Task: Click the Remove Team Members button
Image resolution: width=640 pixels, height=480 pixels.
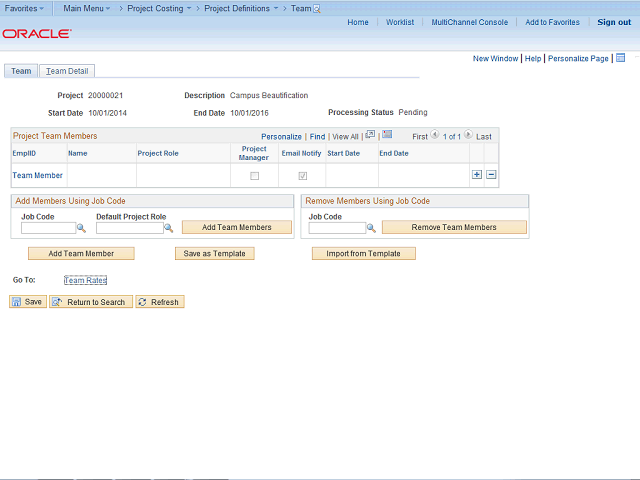Action: tap(454, 227)
